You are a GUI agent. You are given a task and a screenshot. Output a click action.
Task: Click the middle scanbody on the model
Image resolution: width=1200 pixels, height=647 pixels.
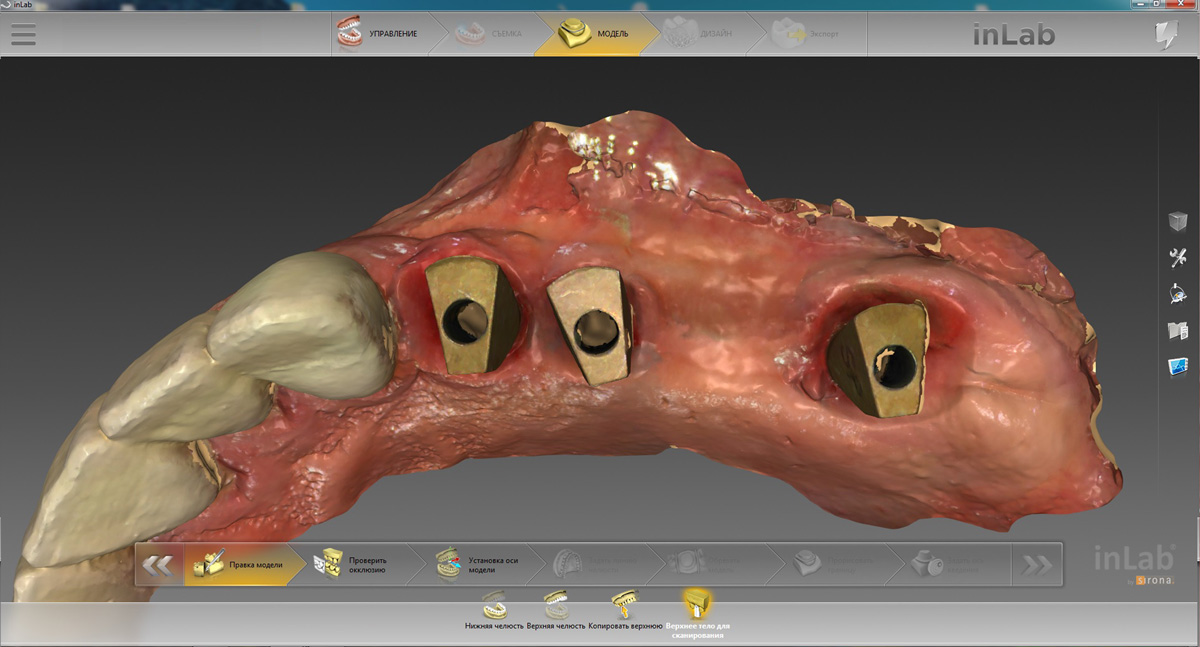pos(592,327)
